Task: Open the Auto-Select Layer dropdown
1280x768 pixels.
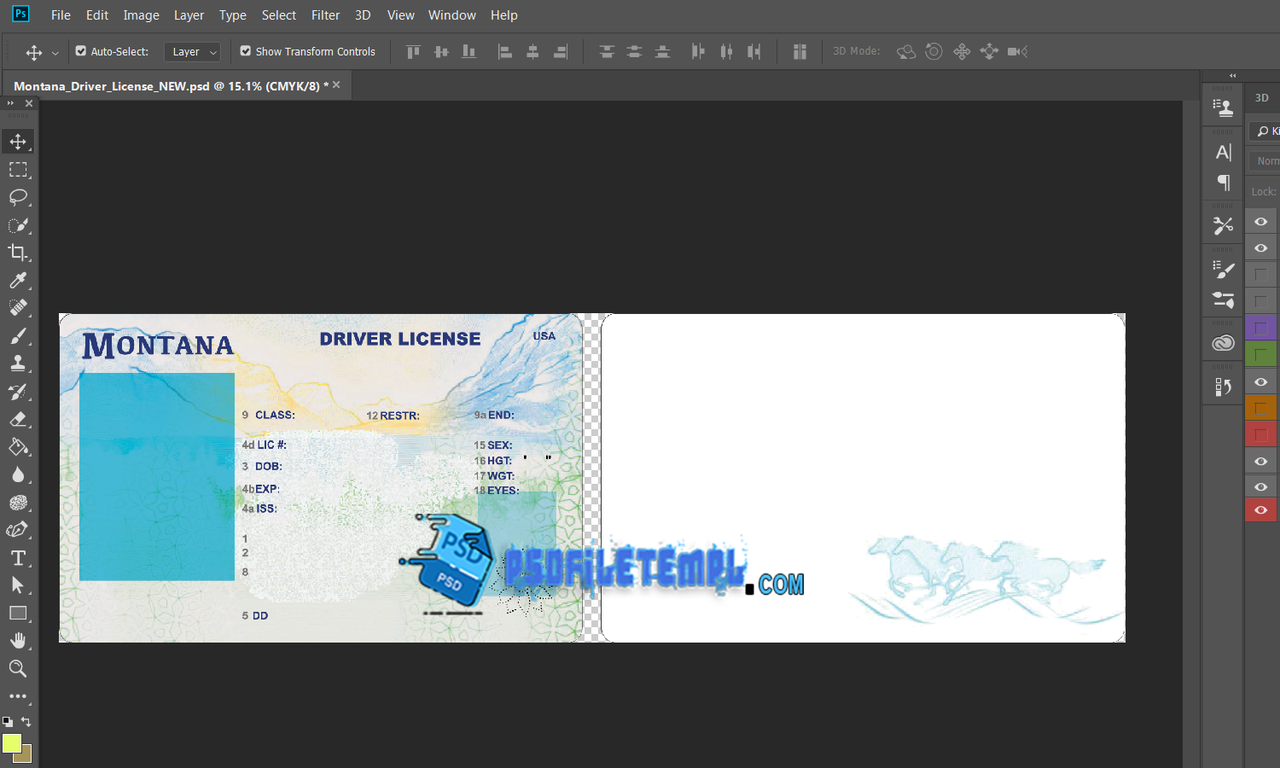Action: (x=192, y=51)
